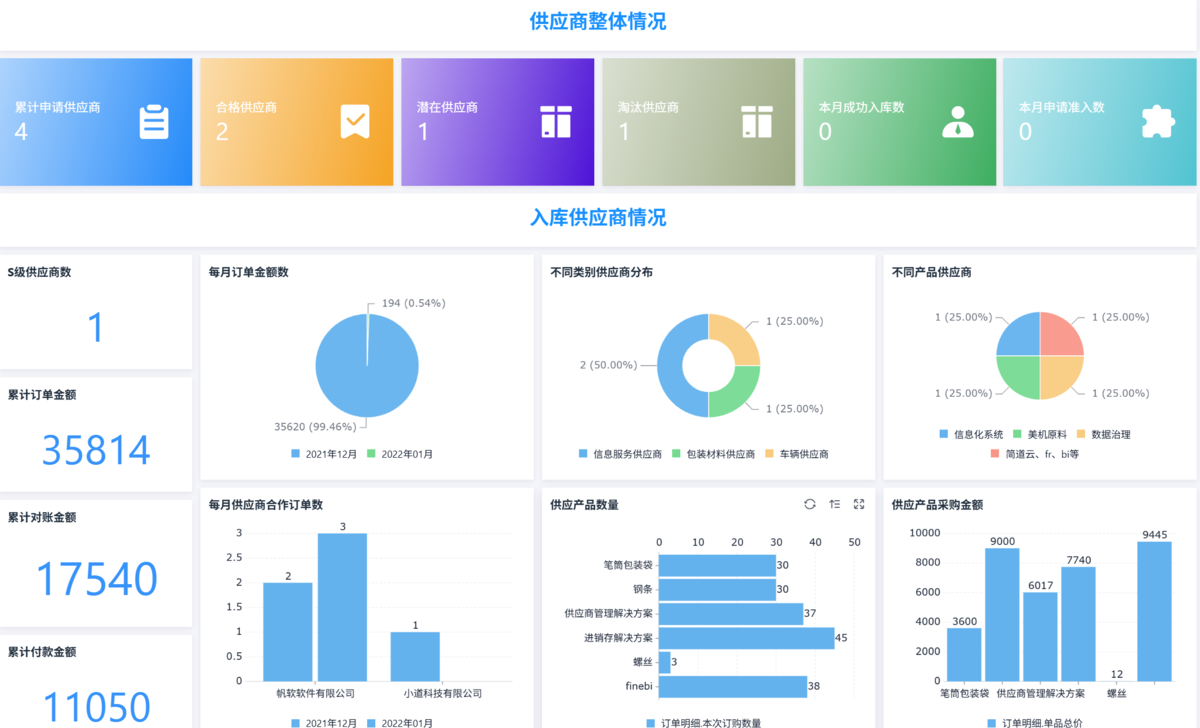Click the 钢条 bar valued 30
The image size is (1200, 728).
coord(717,589)
